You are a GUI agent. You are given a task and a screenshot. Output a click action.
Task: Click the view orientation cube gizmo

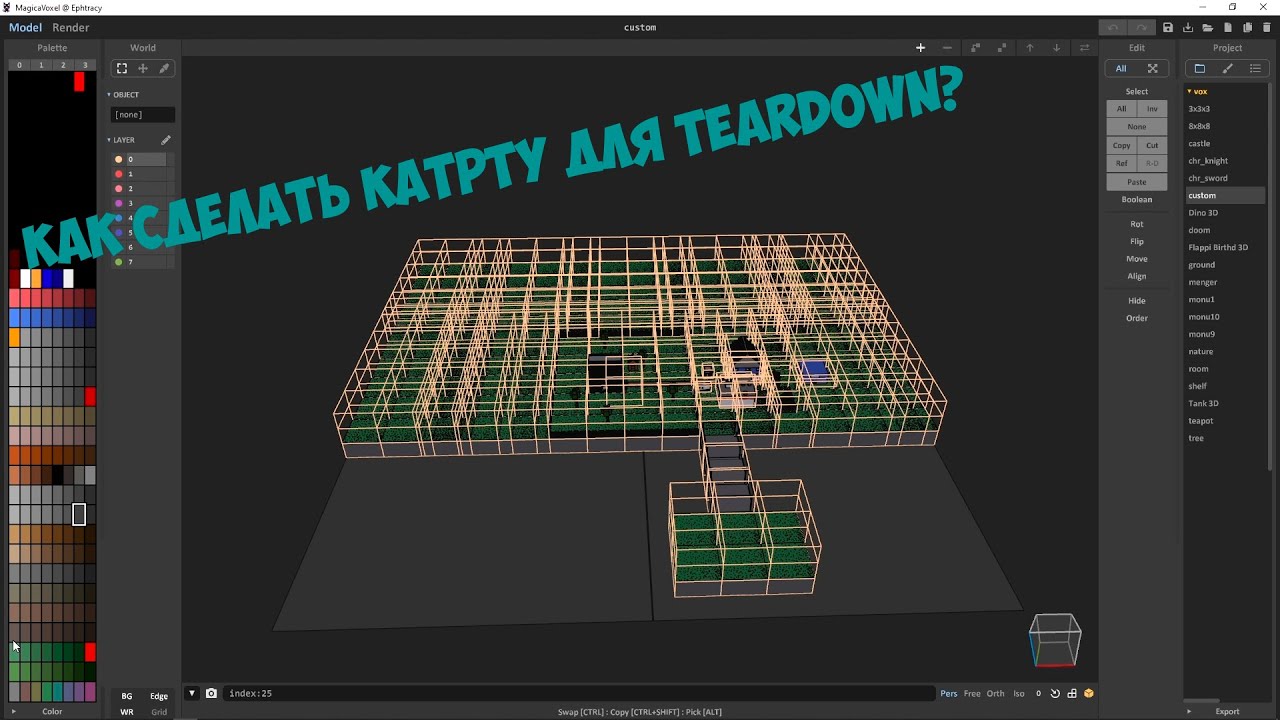point(1055,640)
